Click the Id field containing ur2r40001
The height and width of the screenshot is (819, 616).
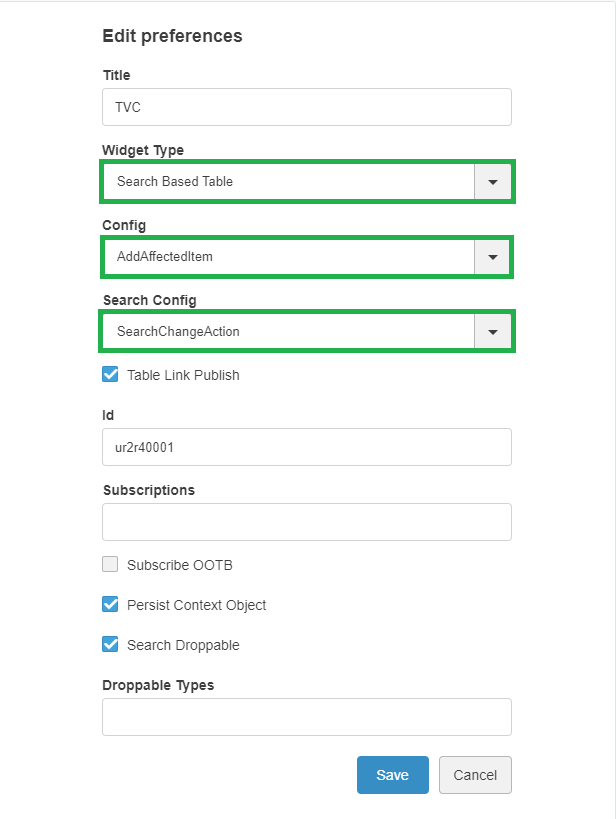tap(306, 447)
